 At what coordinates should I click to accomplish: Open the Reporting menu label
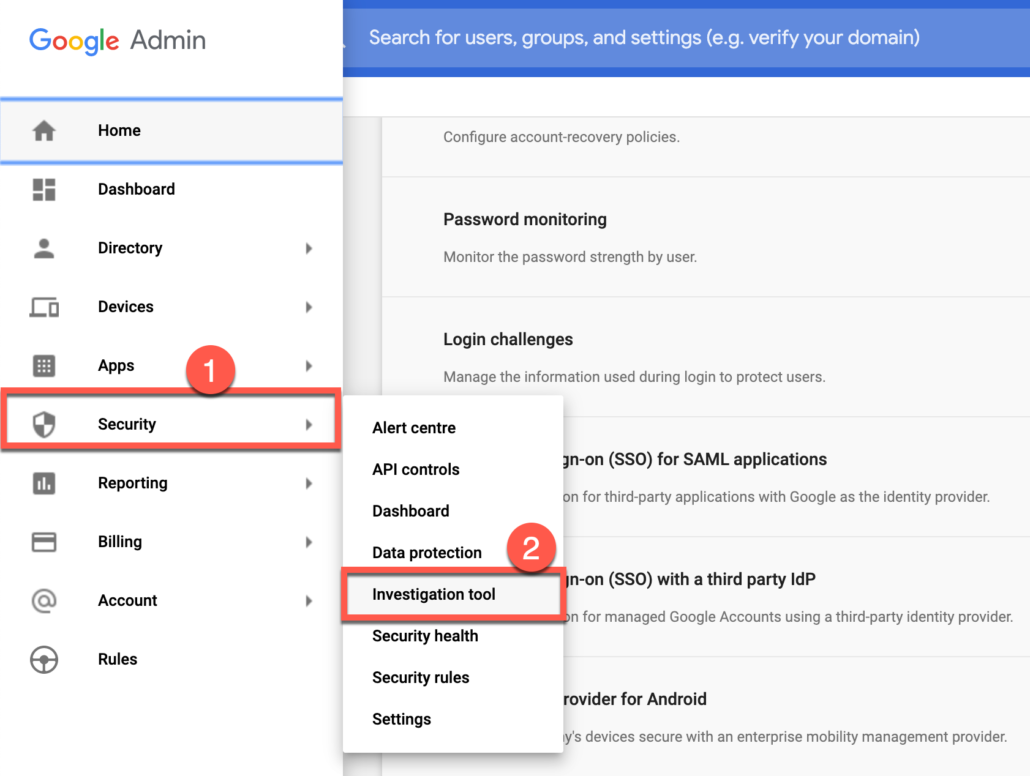133,483
